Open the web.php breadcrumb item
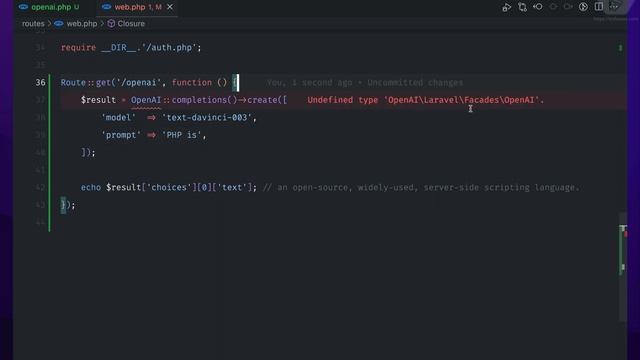 pos(82,24)
